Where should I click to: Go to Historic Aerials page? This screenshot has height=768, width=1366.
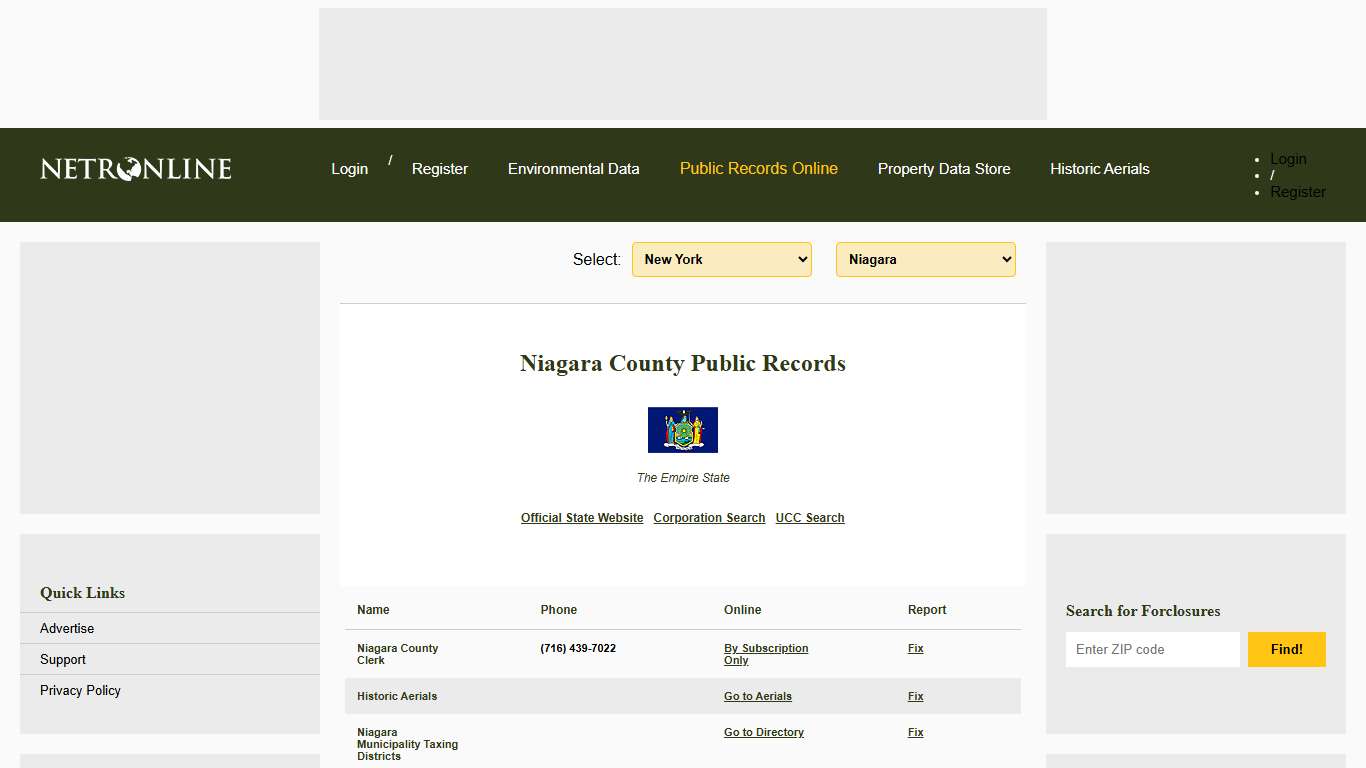click(1099, 168)
